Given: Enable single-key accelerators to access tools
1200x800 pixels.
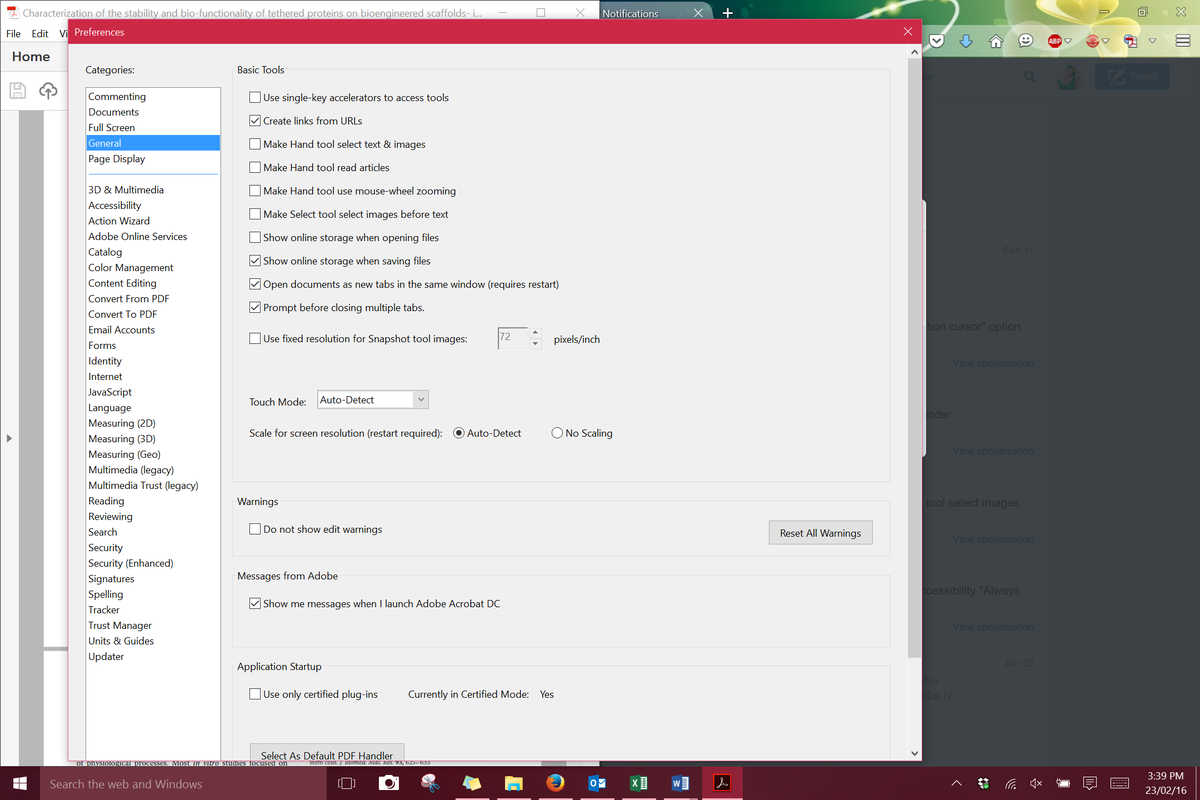Looking at the screenshot, I should [255, 98].
